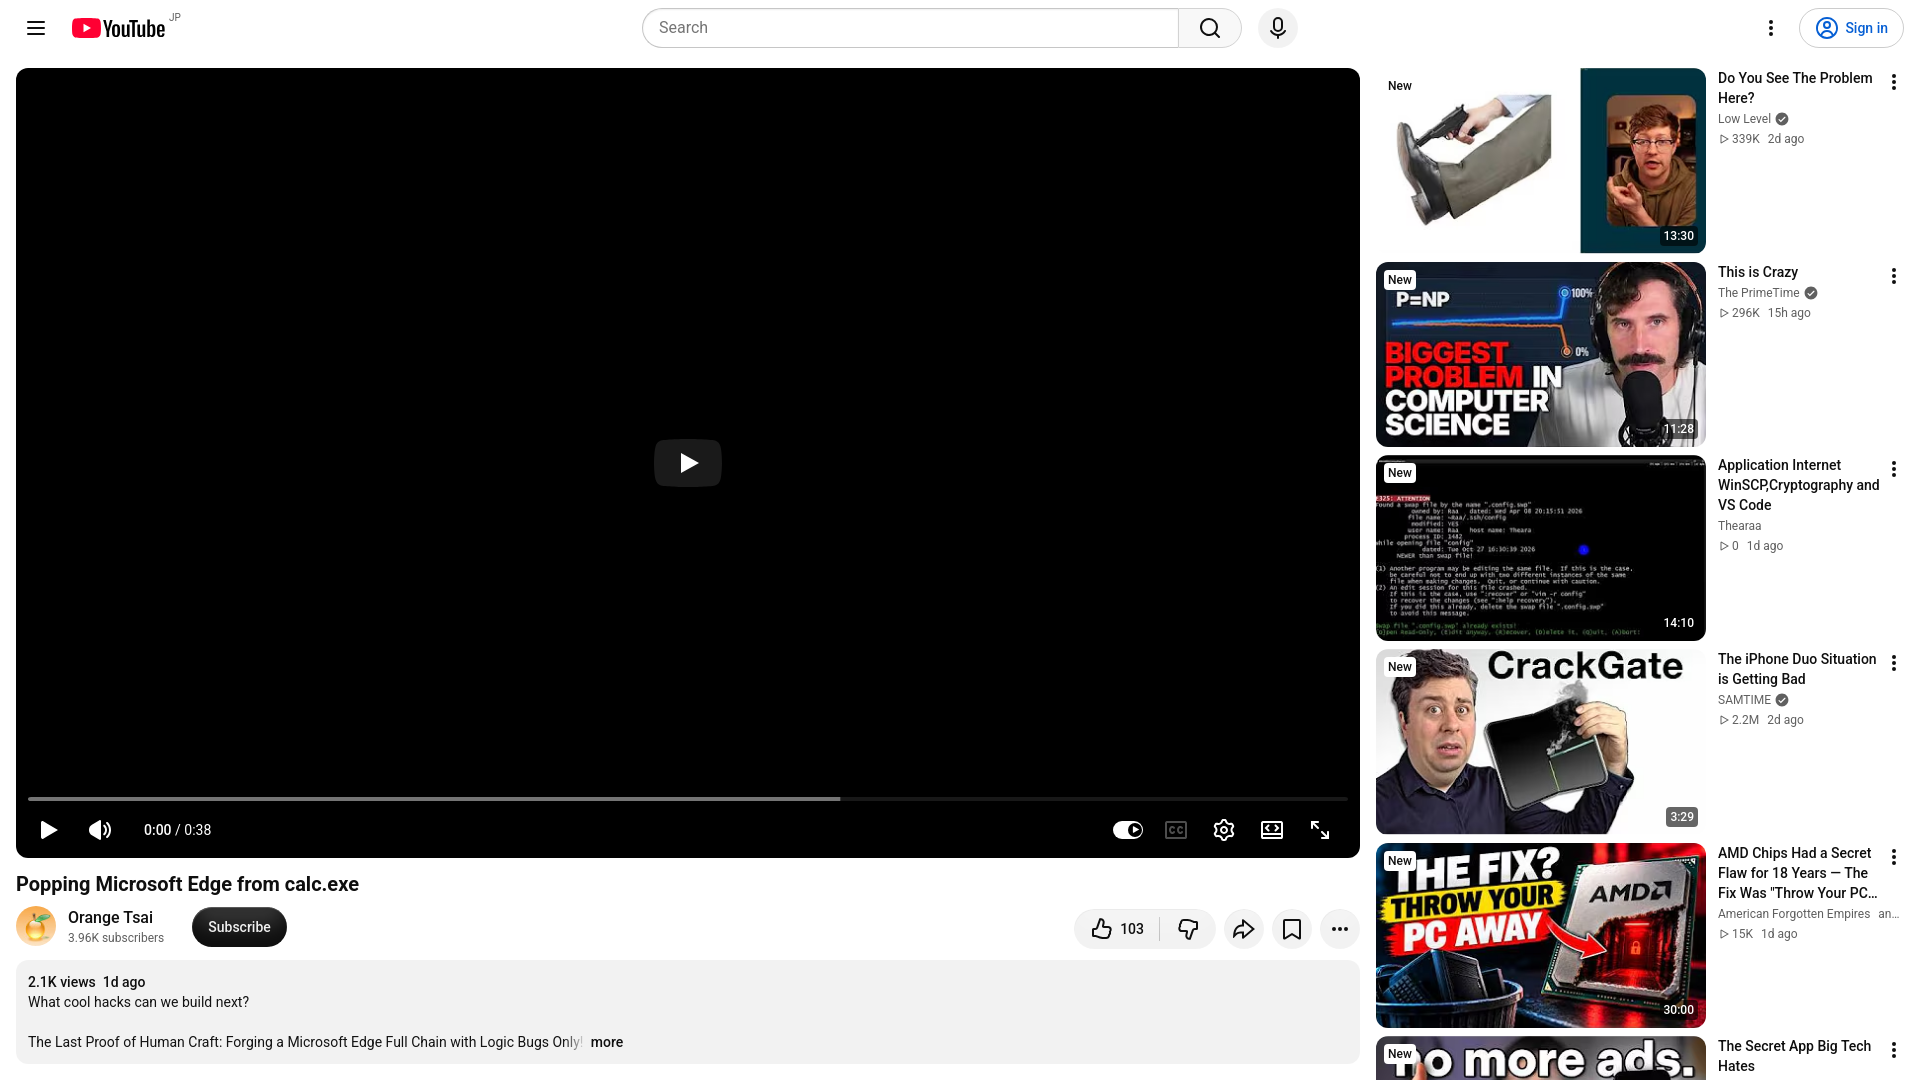Image resolution: width=1920 pixels, height=1080 pixels.
Task: Expand description with 'more'
Action: (x=607, y=1042)
